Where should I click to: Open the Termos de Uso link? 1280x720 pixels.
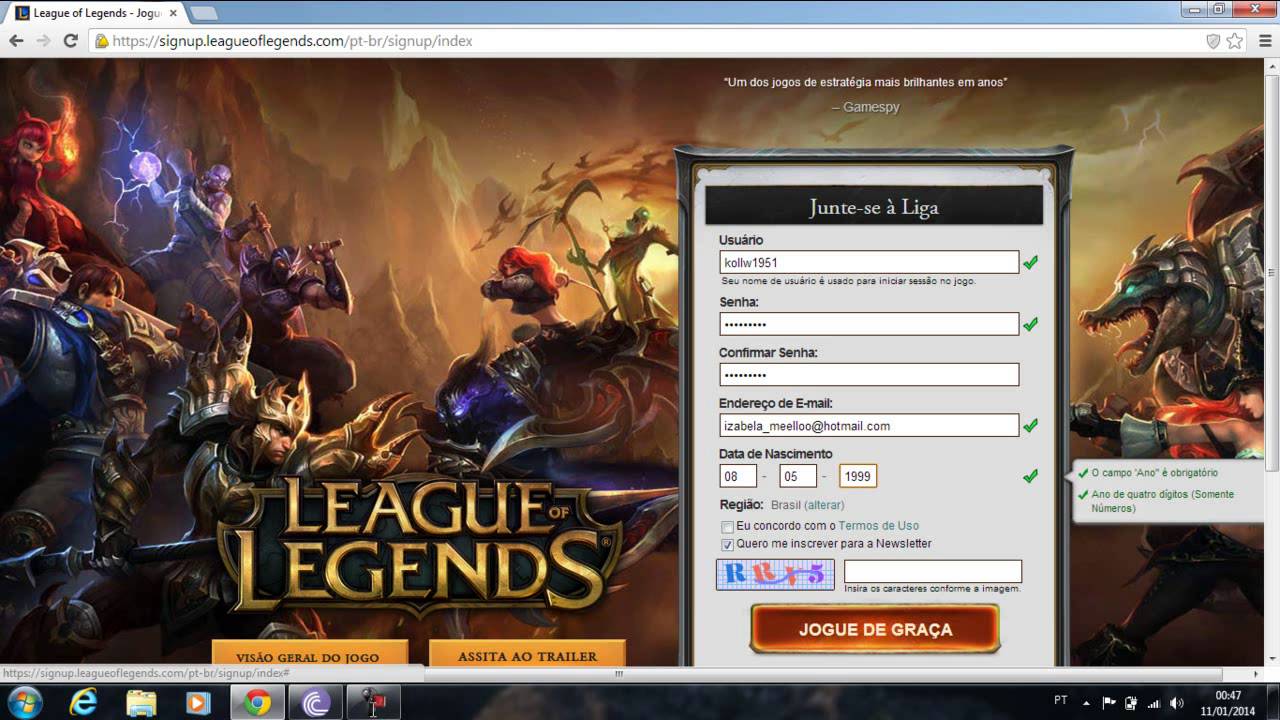pyautogui.click(x=878, y=526)
